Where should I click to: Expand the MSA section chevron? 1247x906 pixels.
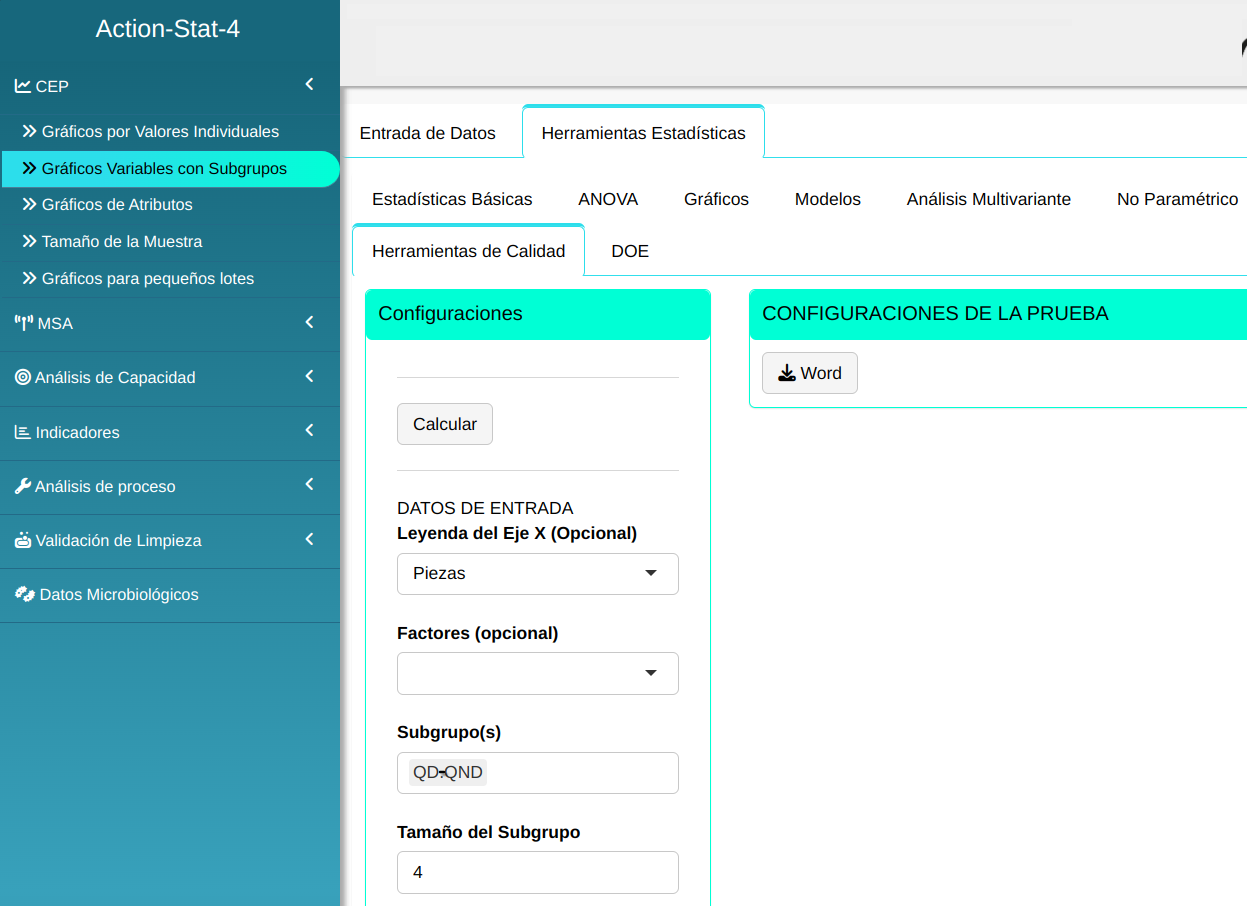pos(310,322)
